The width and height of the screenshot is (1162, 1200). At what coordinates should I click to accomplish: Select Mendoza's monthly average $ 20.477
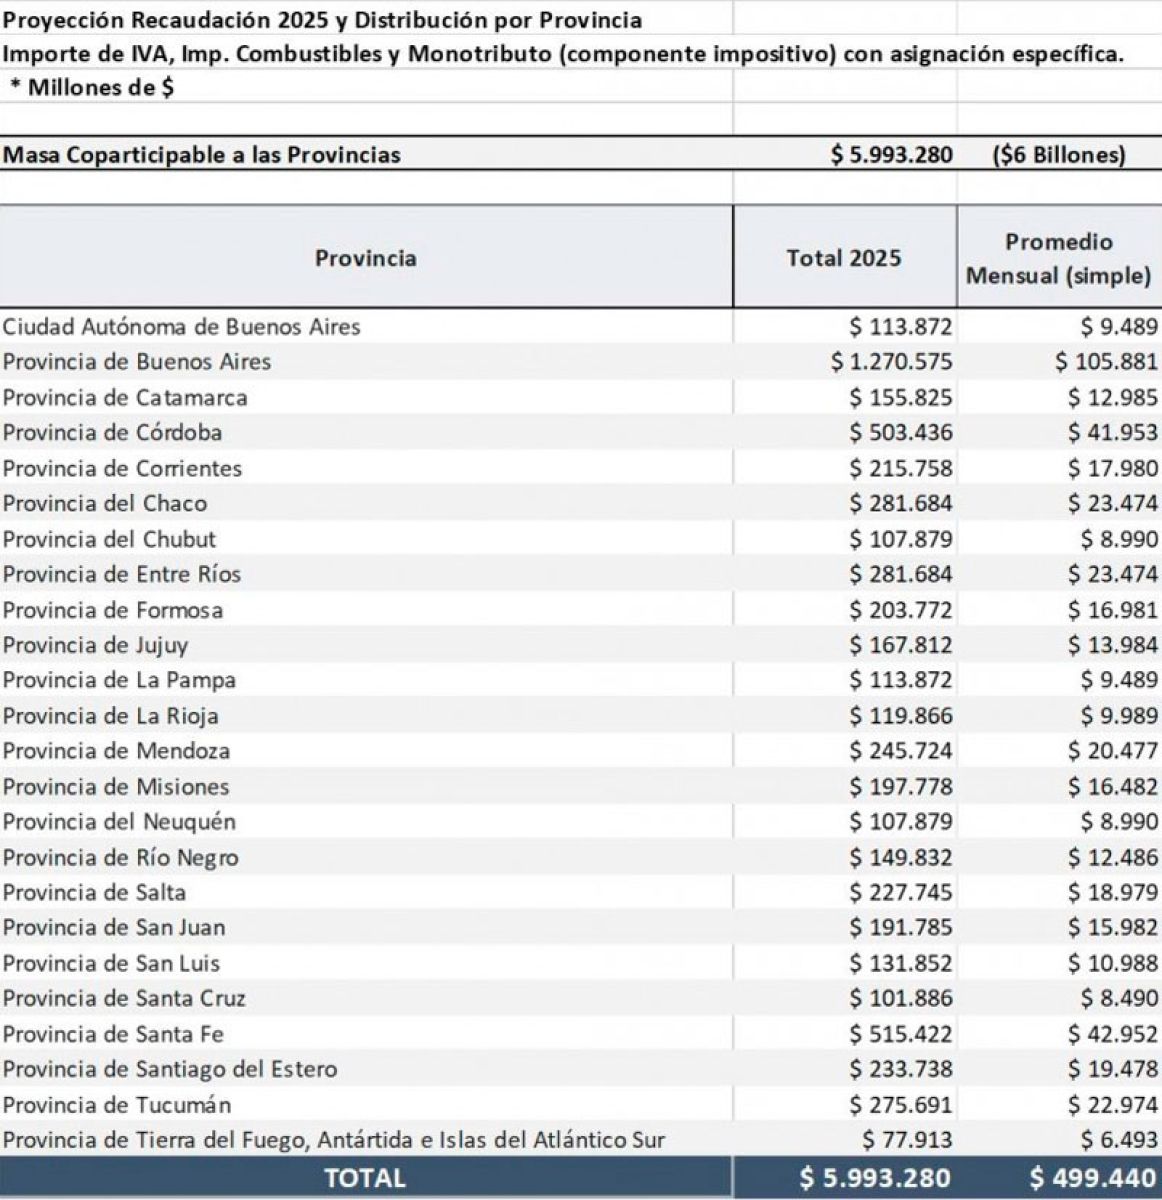(1112, 751)
